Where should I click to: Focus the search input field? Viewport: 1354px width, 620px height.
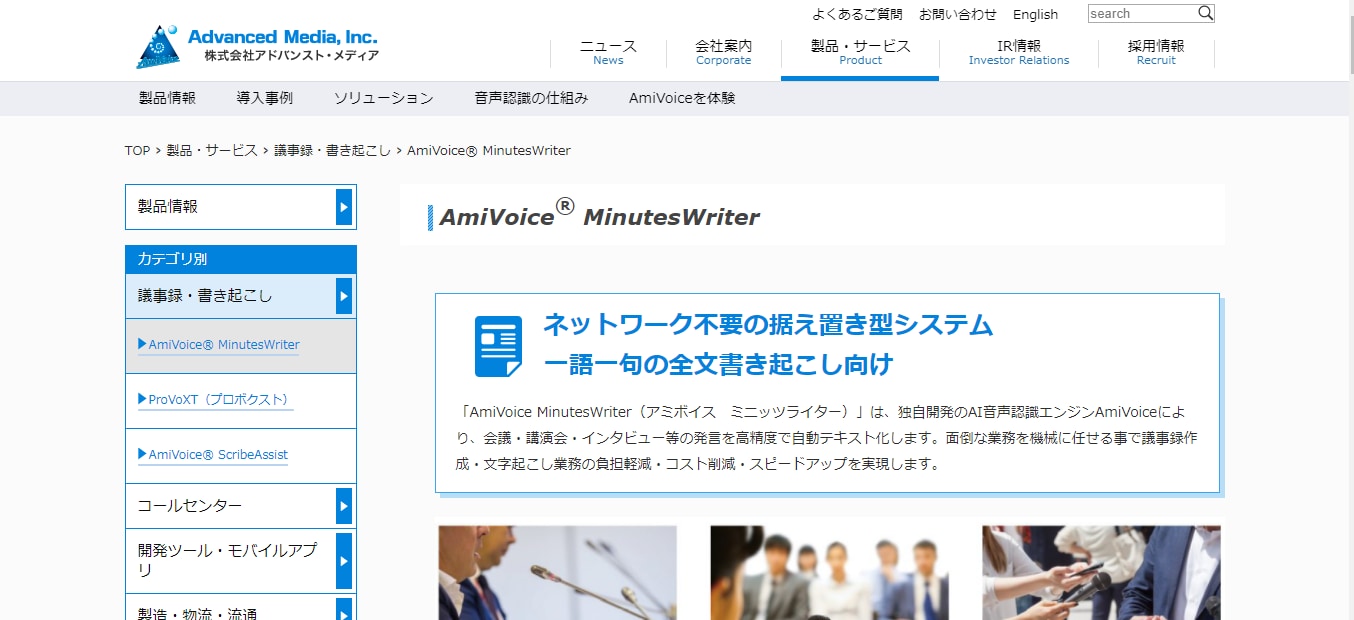pyautogui.click(x=1142, y=13)
